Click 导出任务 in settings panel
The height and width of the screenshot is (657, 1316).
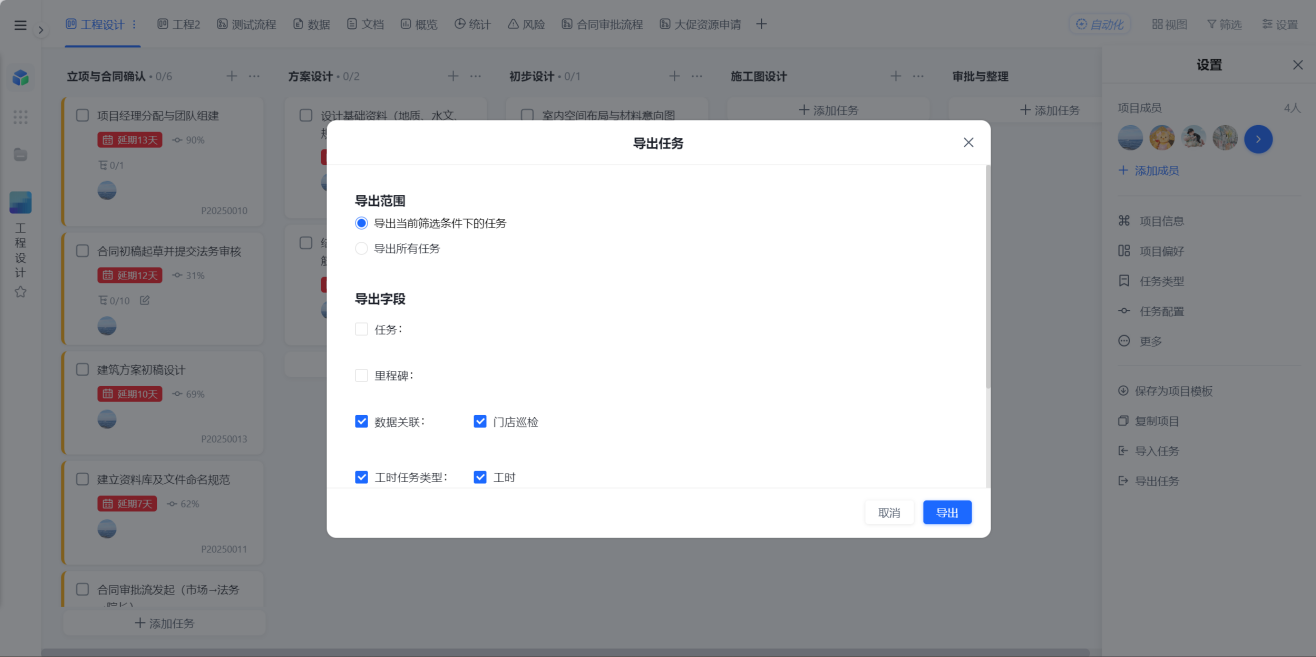coord(1149,481)
